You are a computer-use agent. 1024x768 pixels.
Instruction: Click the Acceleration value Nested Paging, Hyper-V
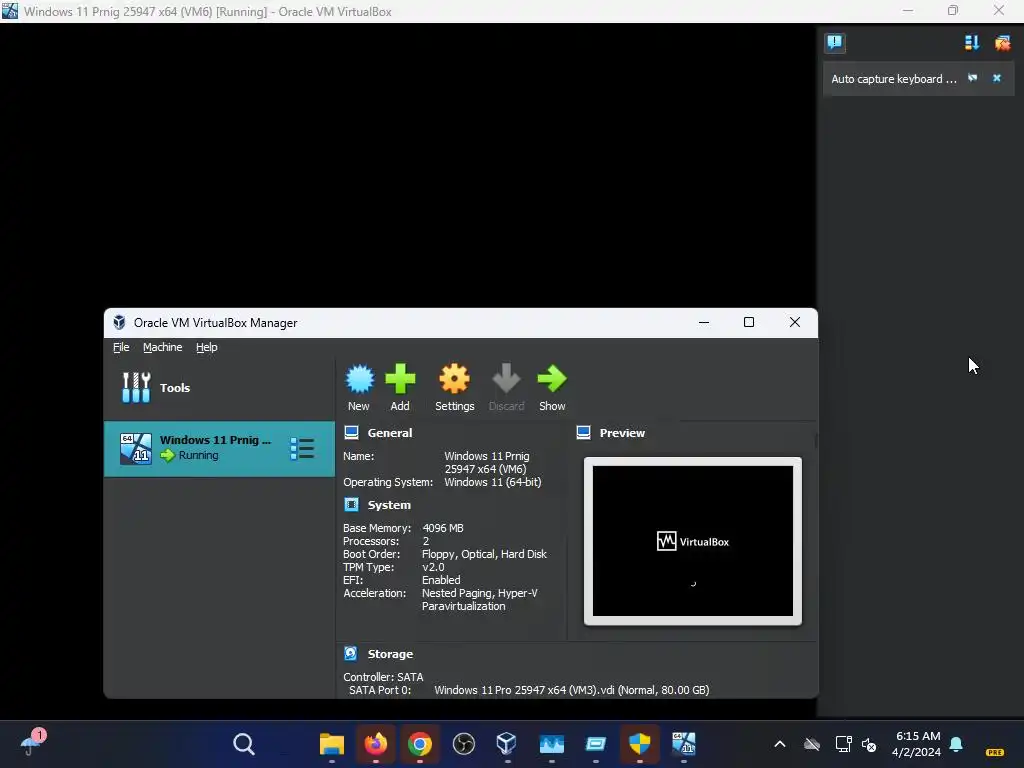479,593
